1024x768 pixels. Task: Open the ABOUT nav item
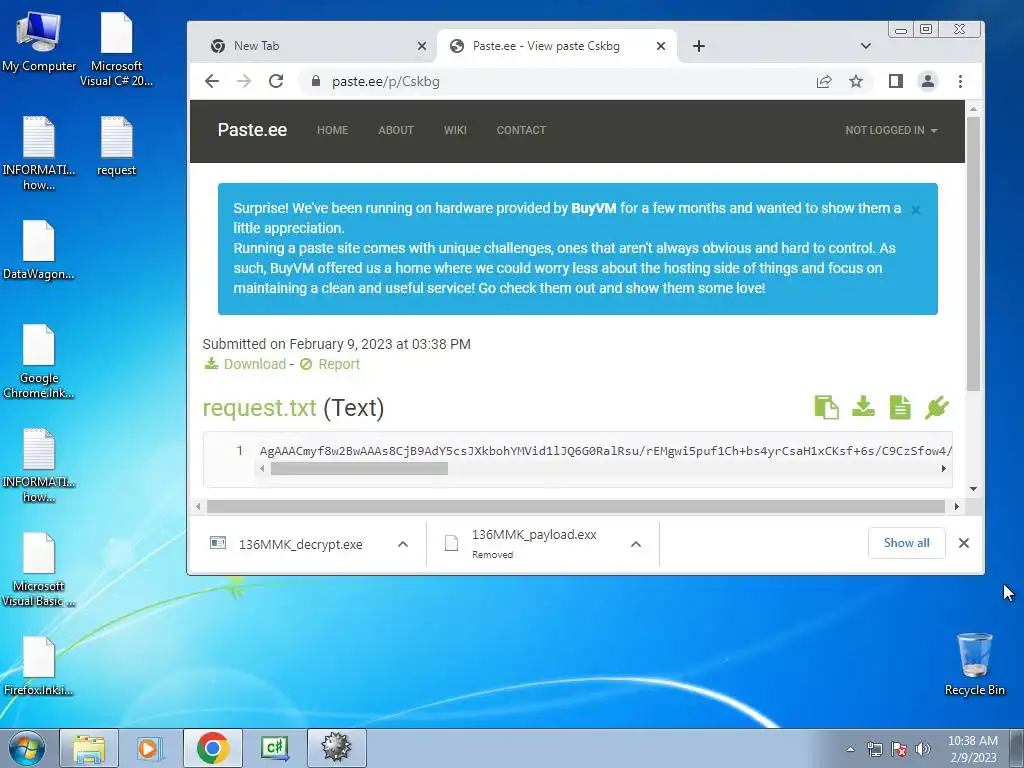pyautogui.click(x=396, y=130)
